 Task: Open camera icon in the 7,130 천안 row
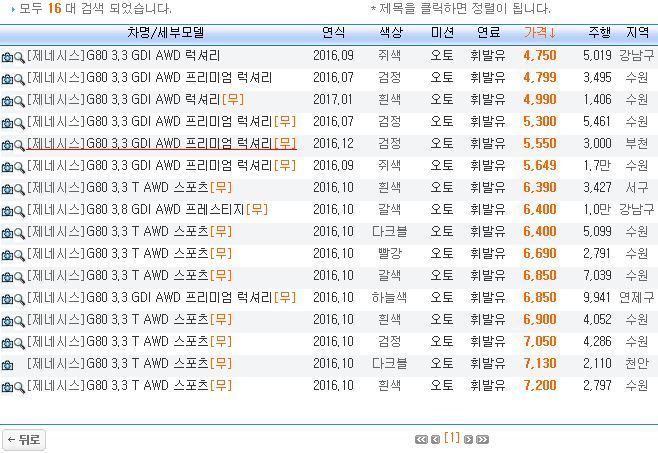click(x=7, y=365)
